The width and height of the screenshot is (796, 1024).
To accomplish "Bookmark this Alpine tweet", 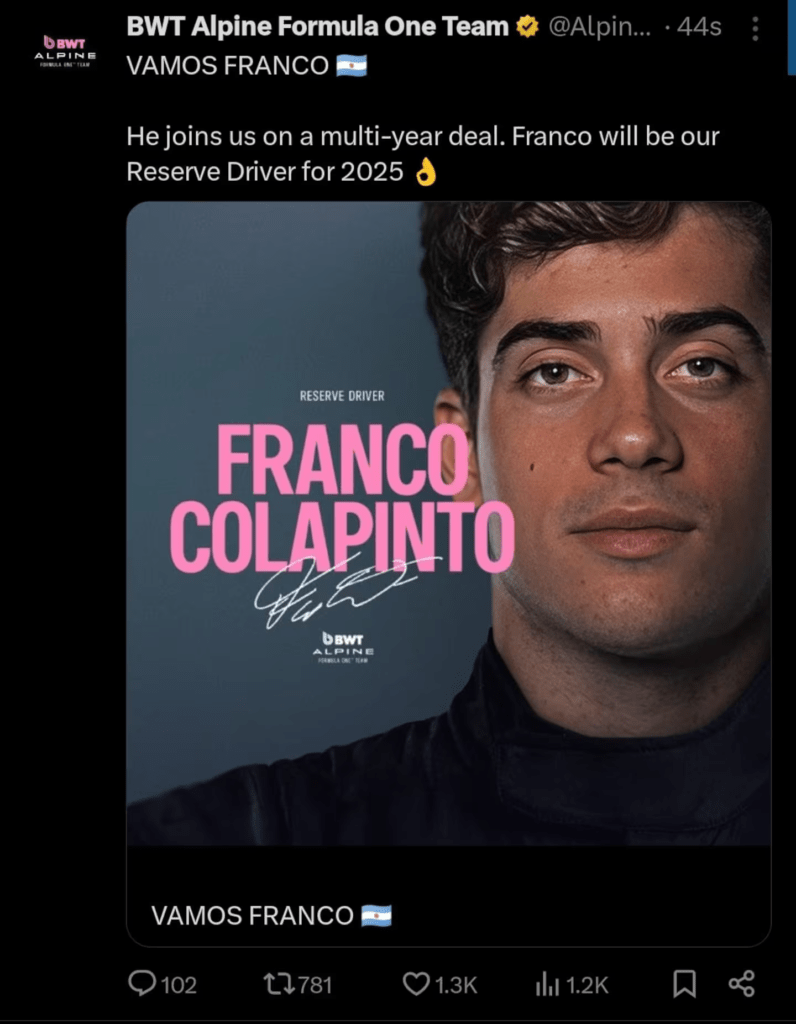I will pos(684,984).
